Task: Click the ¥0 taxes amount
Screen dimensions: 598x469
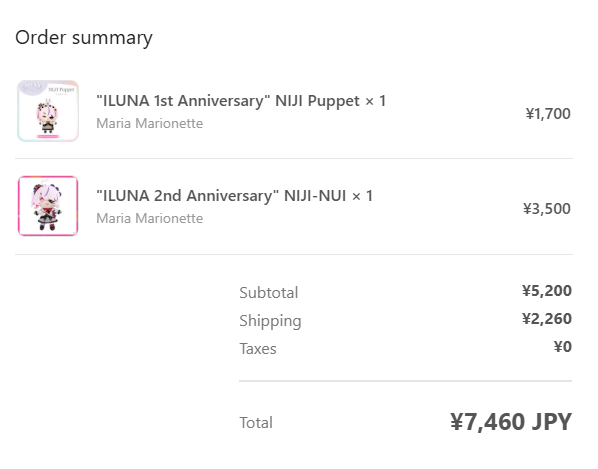Action: pyautogui.click(x=563, y=347)
